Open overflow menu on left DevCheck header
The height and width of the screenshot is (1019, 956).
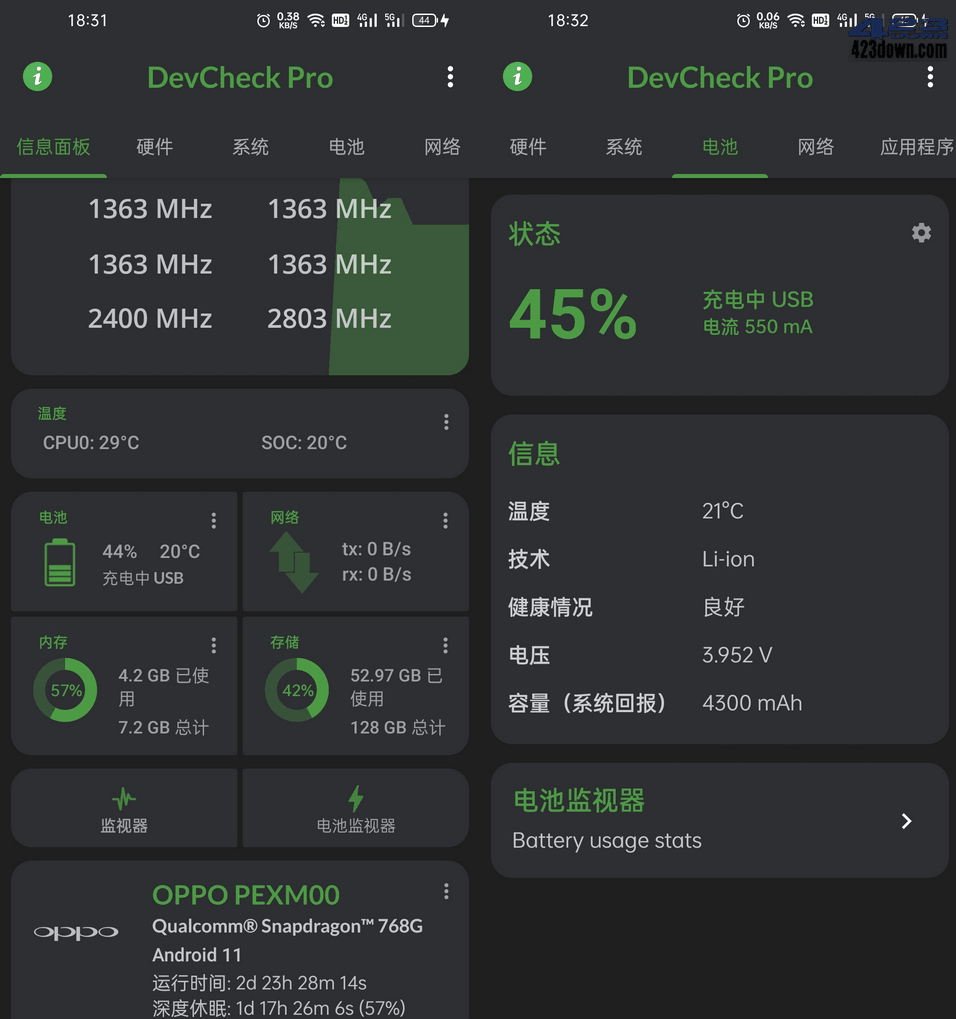tap(450, 77)
